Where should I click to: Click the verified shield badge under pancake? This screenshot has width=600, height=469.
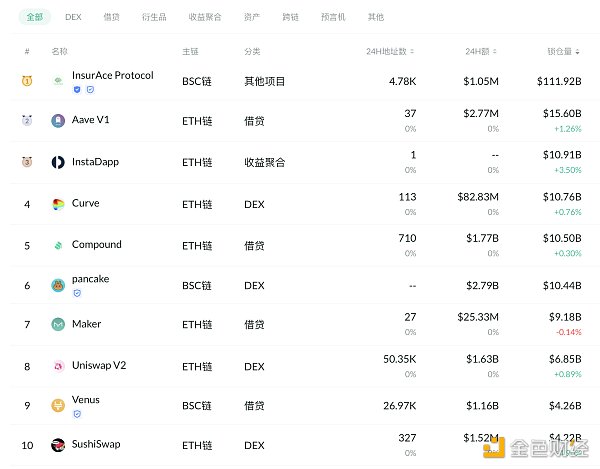tap(77, 293)
